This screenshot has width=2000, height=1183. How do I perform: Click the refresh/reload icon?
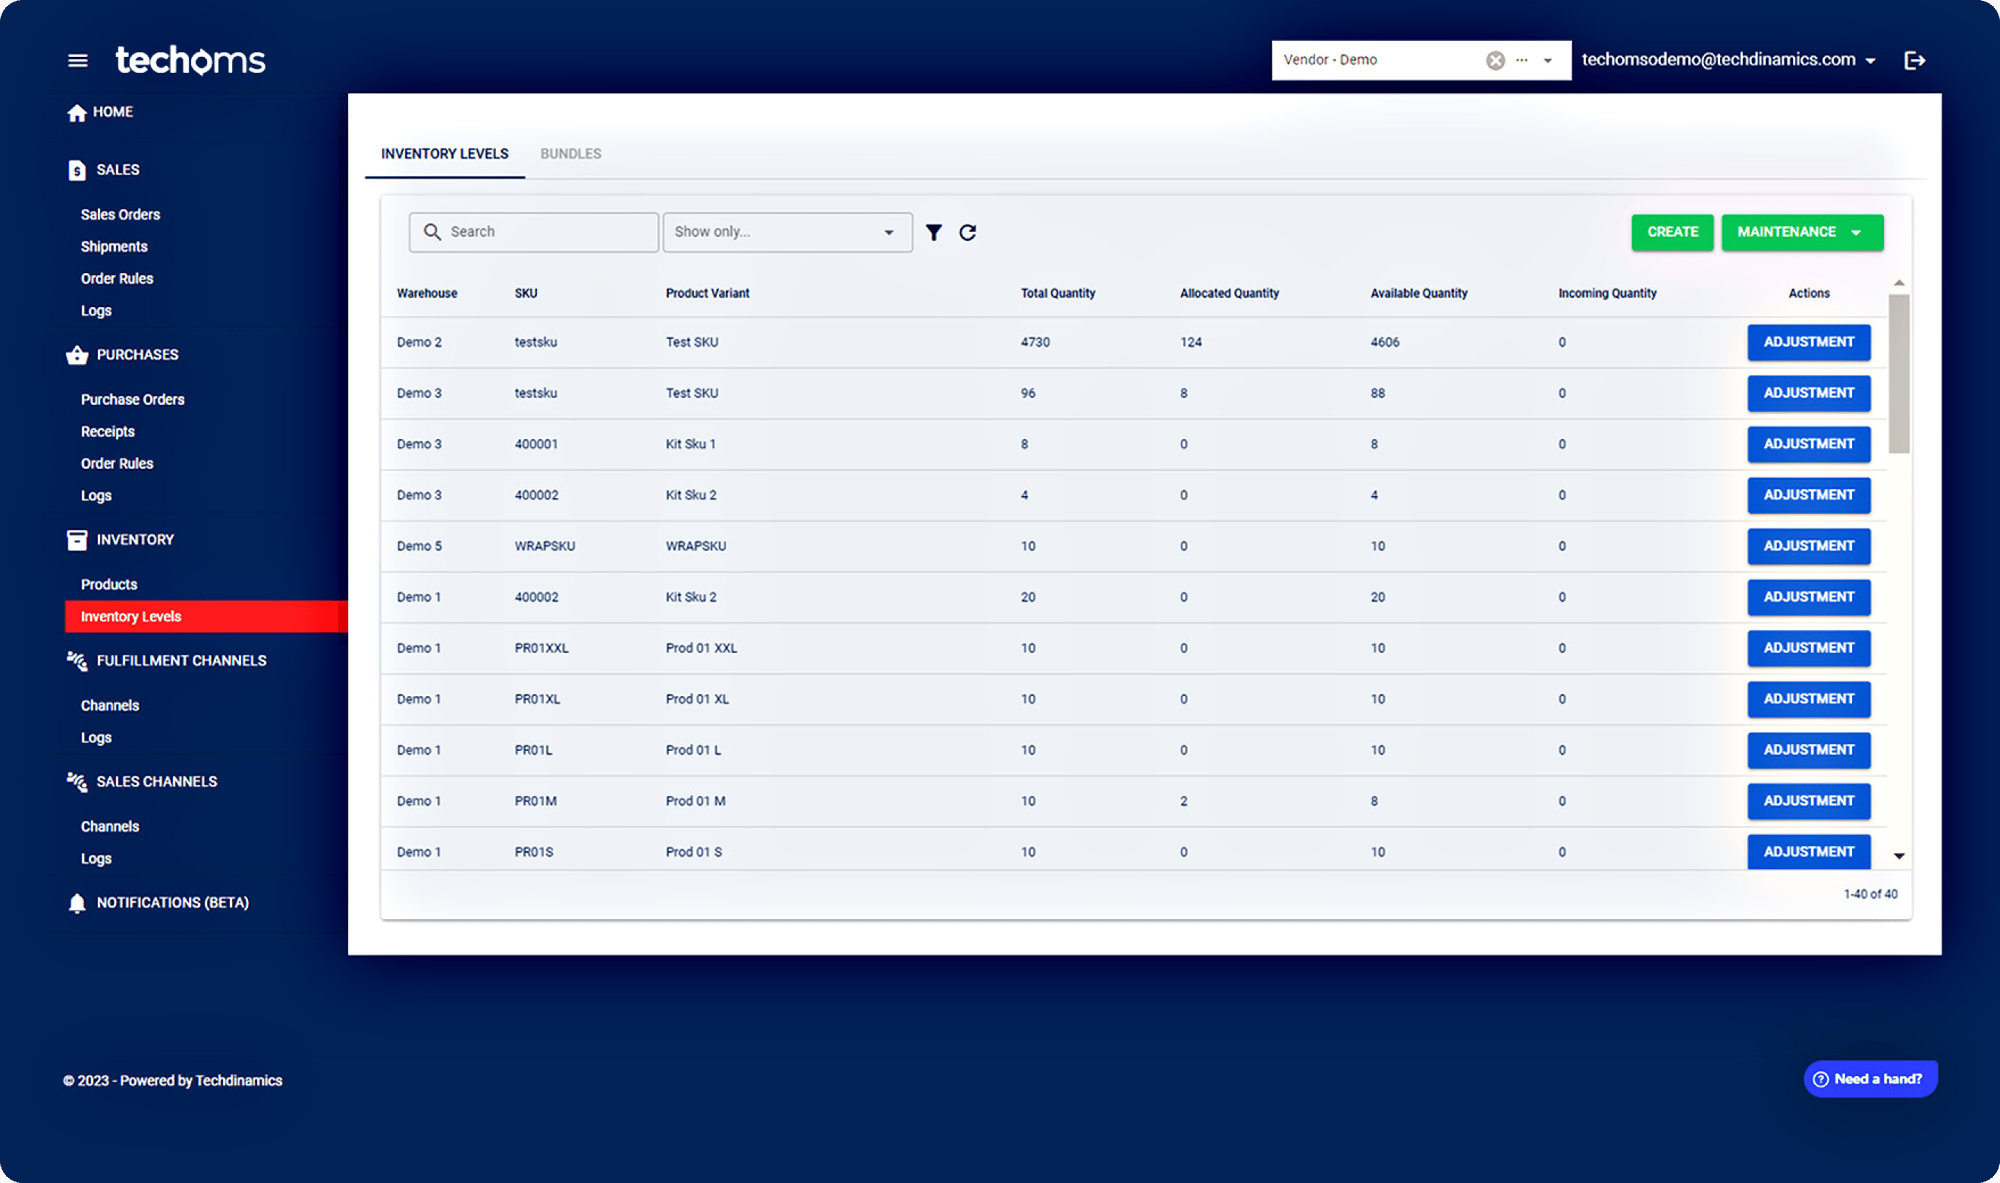[x=968, y=232]
